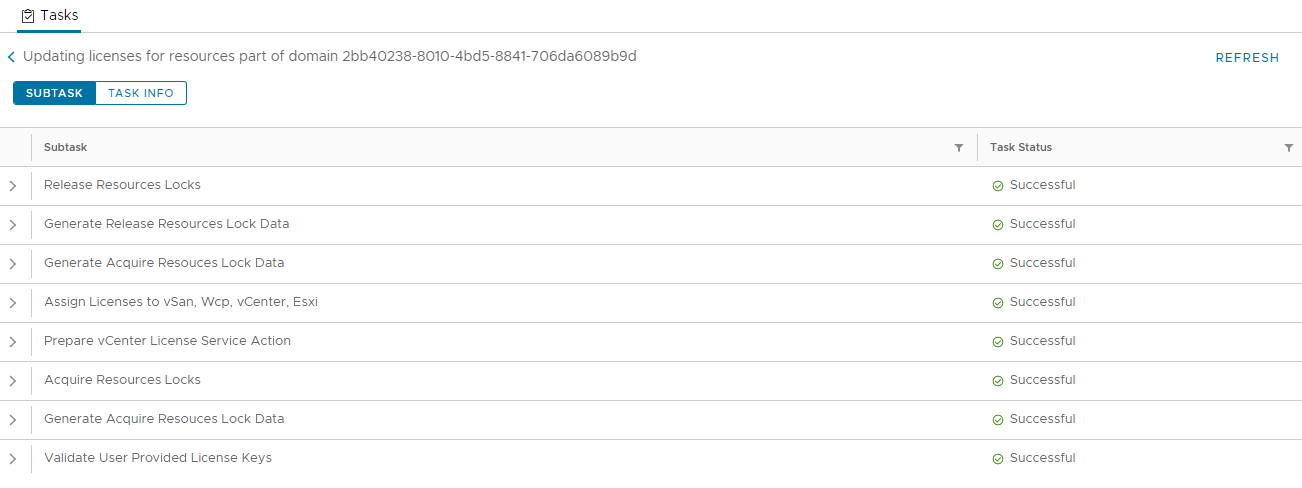Click success icon for Assign Licenses row
Image resolution: width=1302 pixels, height=488 pixels.
(x=997, y=303)
